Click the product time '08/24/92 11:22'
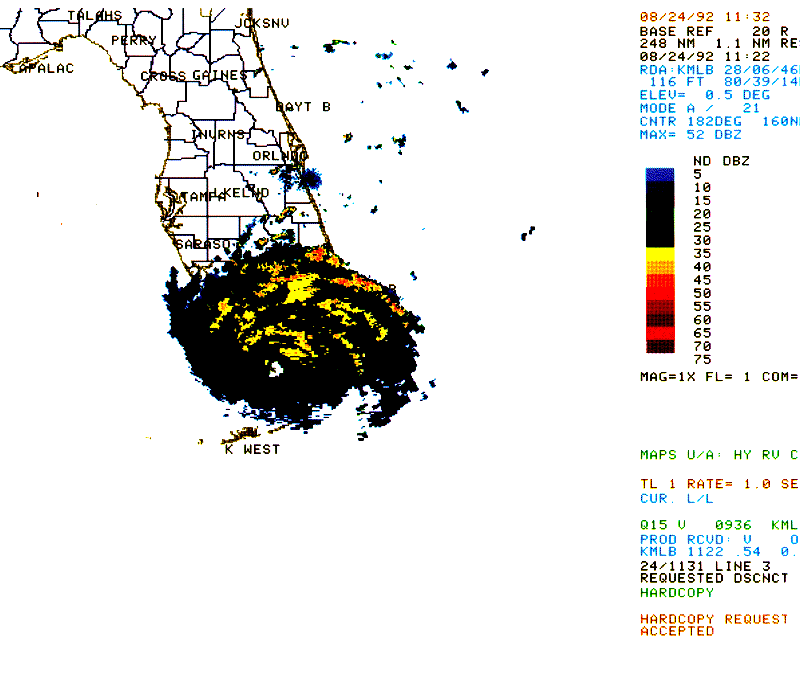 pyautogui.click(x=705, y=57)
